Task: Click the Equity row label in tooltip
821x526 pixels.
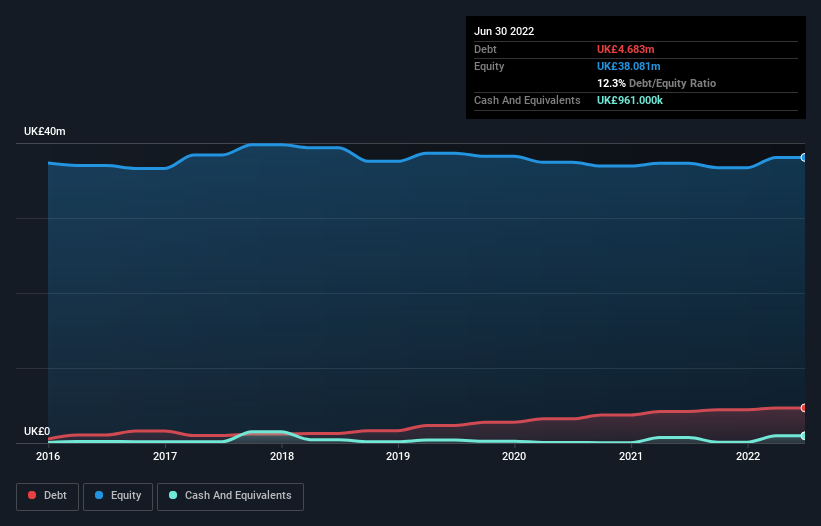Action: [x=489, y=66]
